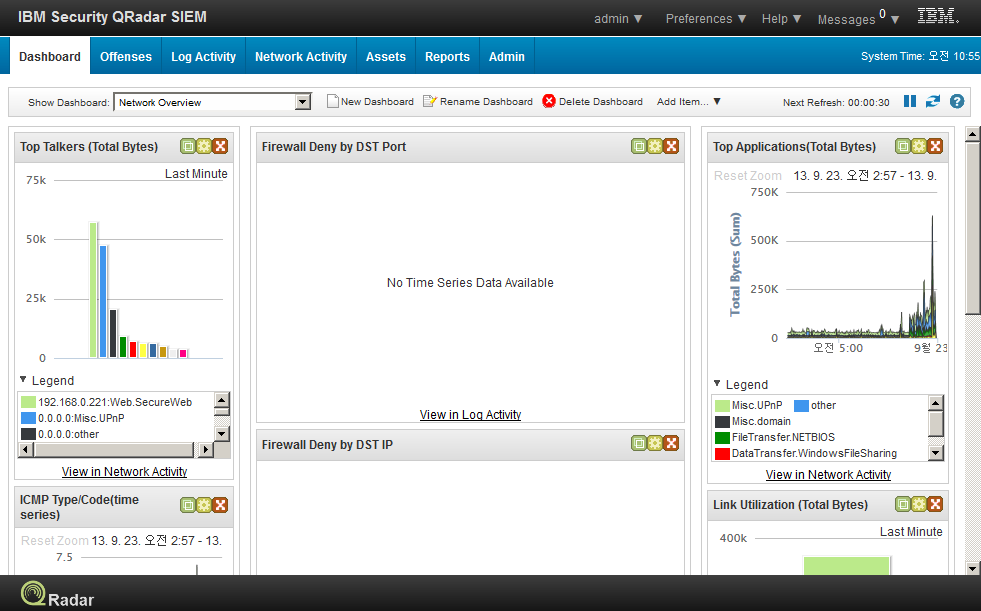Viewport: 981px width, 611px height.
Task: Click the FileTransfer.NETBIOS green swatch
Action: 722,437
